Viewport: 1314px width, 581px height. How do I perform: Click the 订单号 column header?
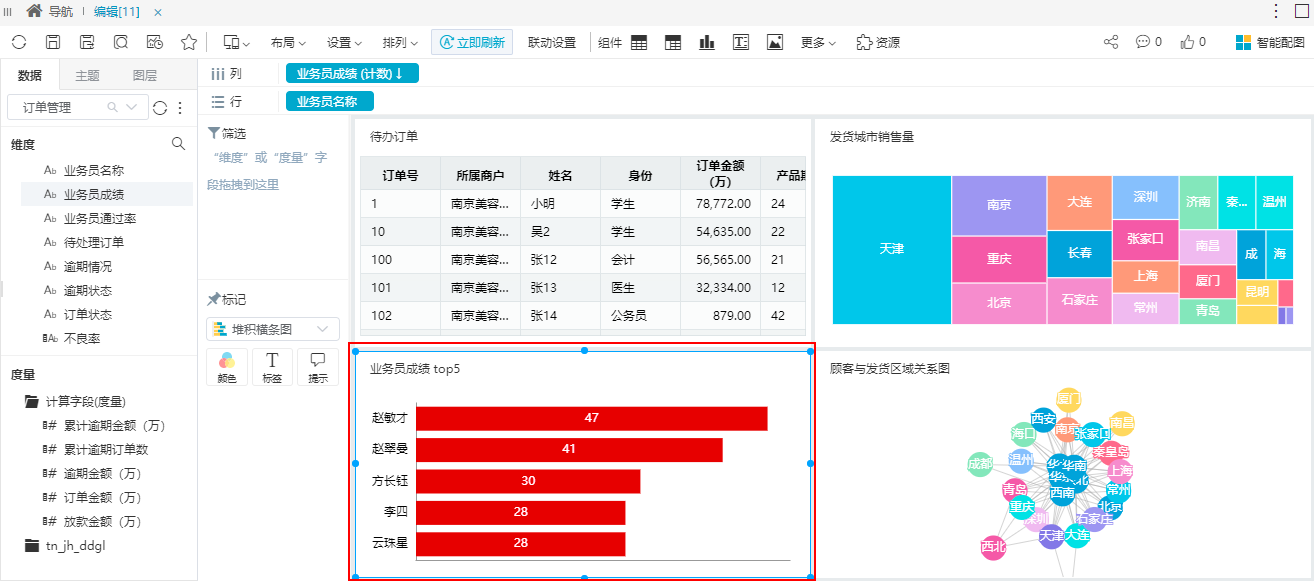(400, 175)
